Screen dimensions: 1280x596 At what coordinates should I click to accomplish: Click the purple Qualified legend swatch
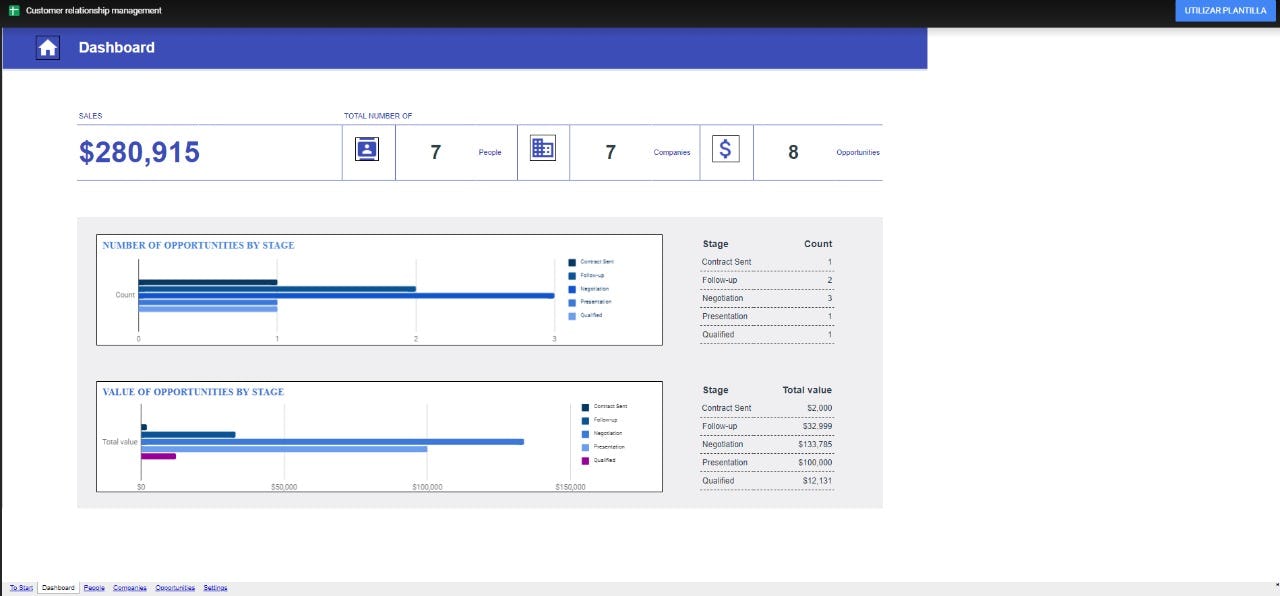coord(585,461)
